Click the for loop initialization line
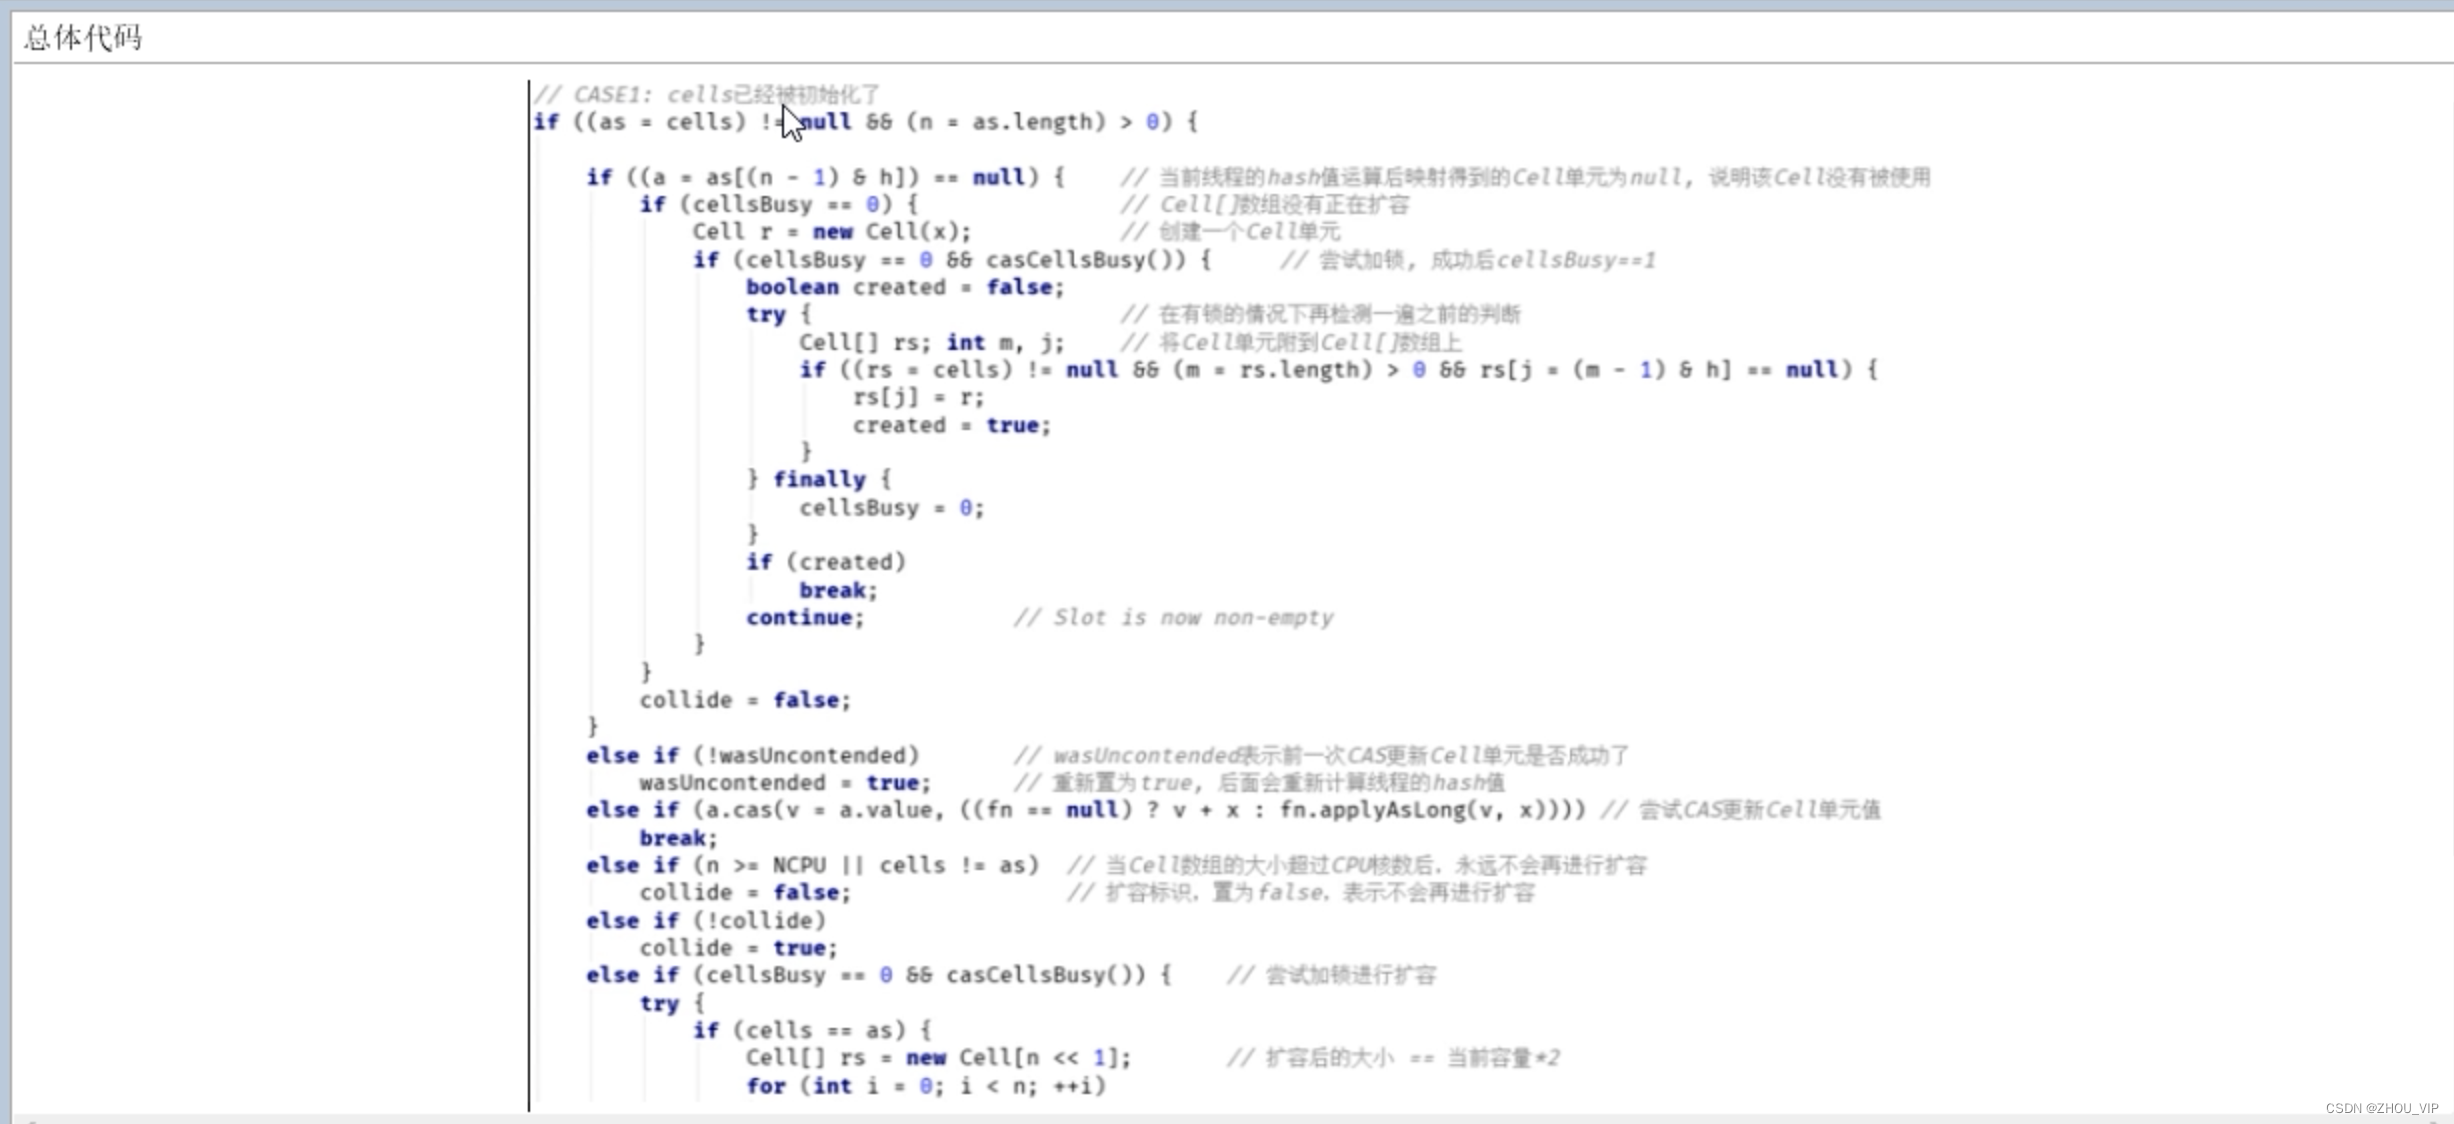This screenshot has width=2454, height=1124. point(880,1085)
